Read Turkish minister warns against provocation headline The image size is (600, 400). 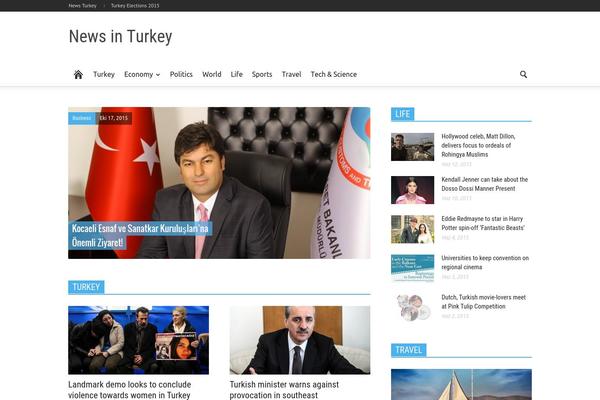(284, 390)
